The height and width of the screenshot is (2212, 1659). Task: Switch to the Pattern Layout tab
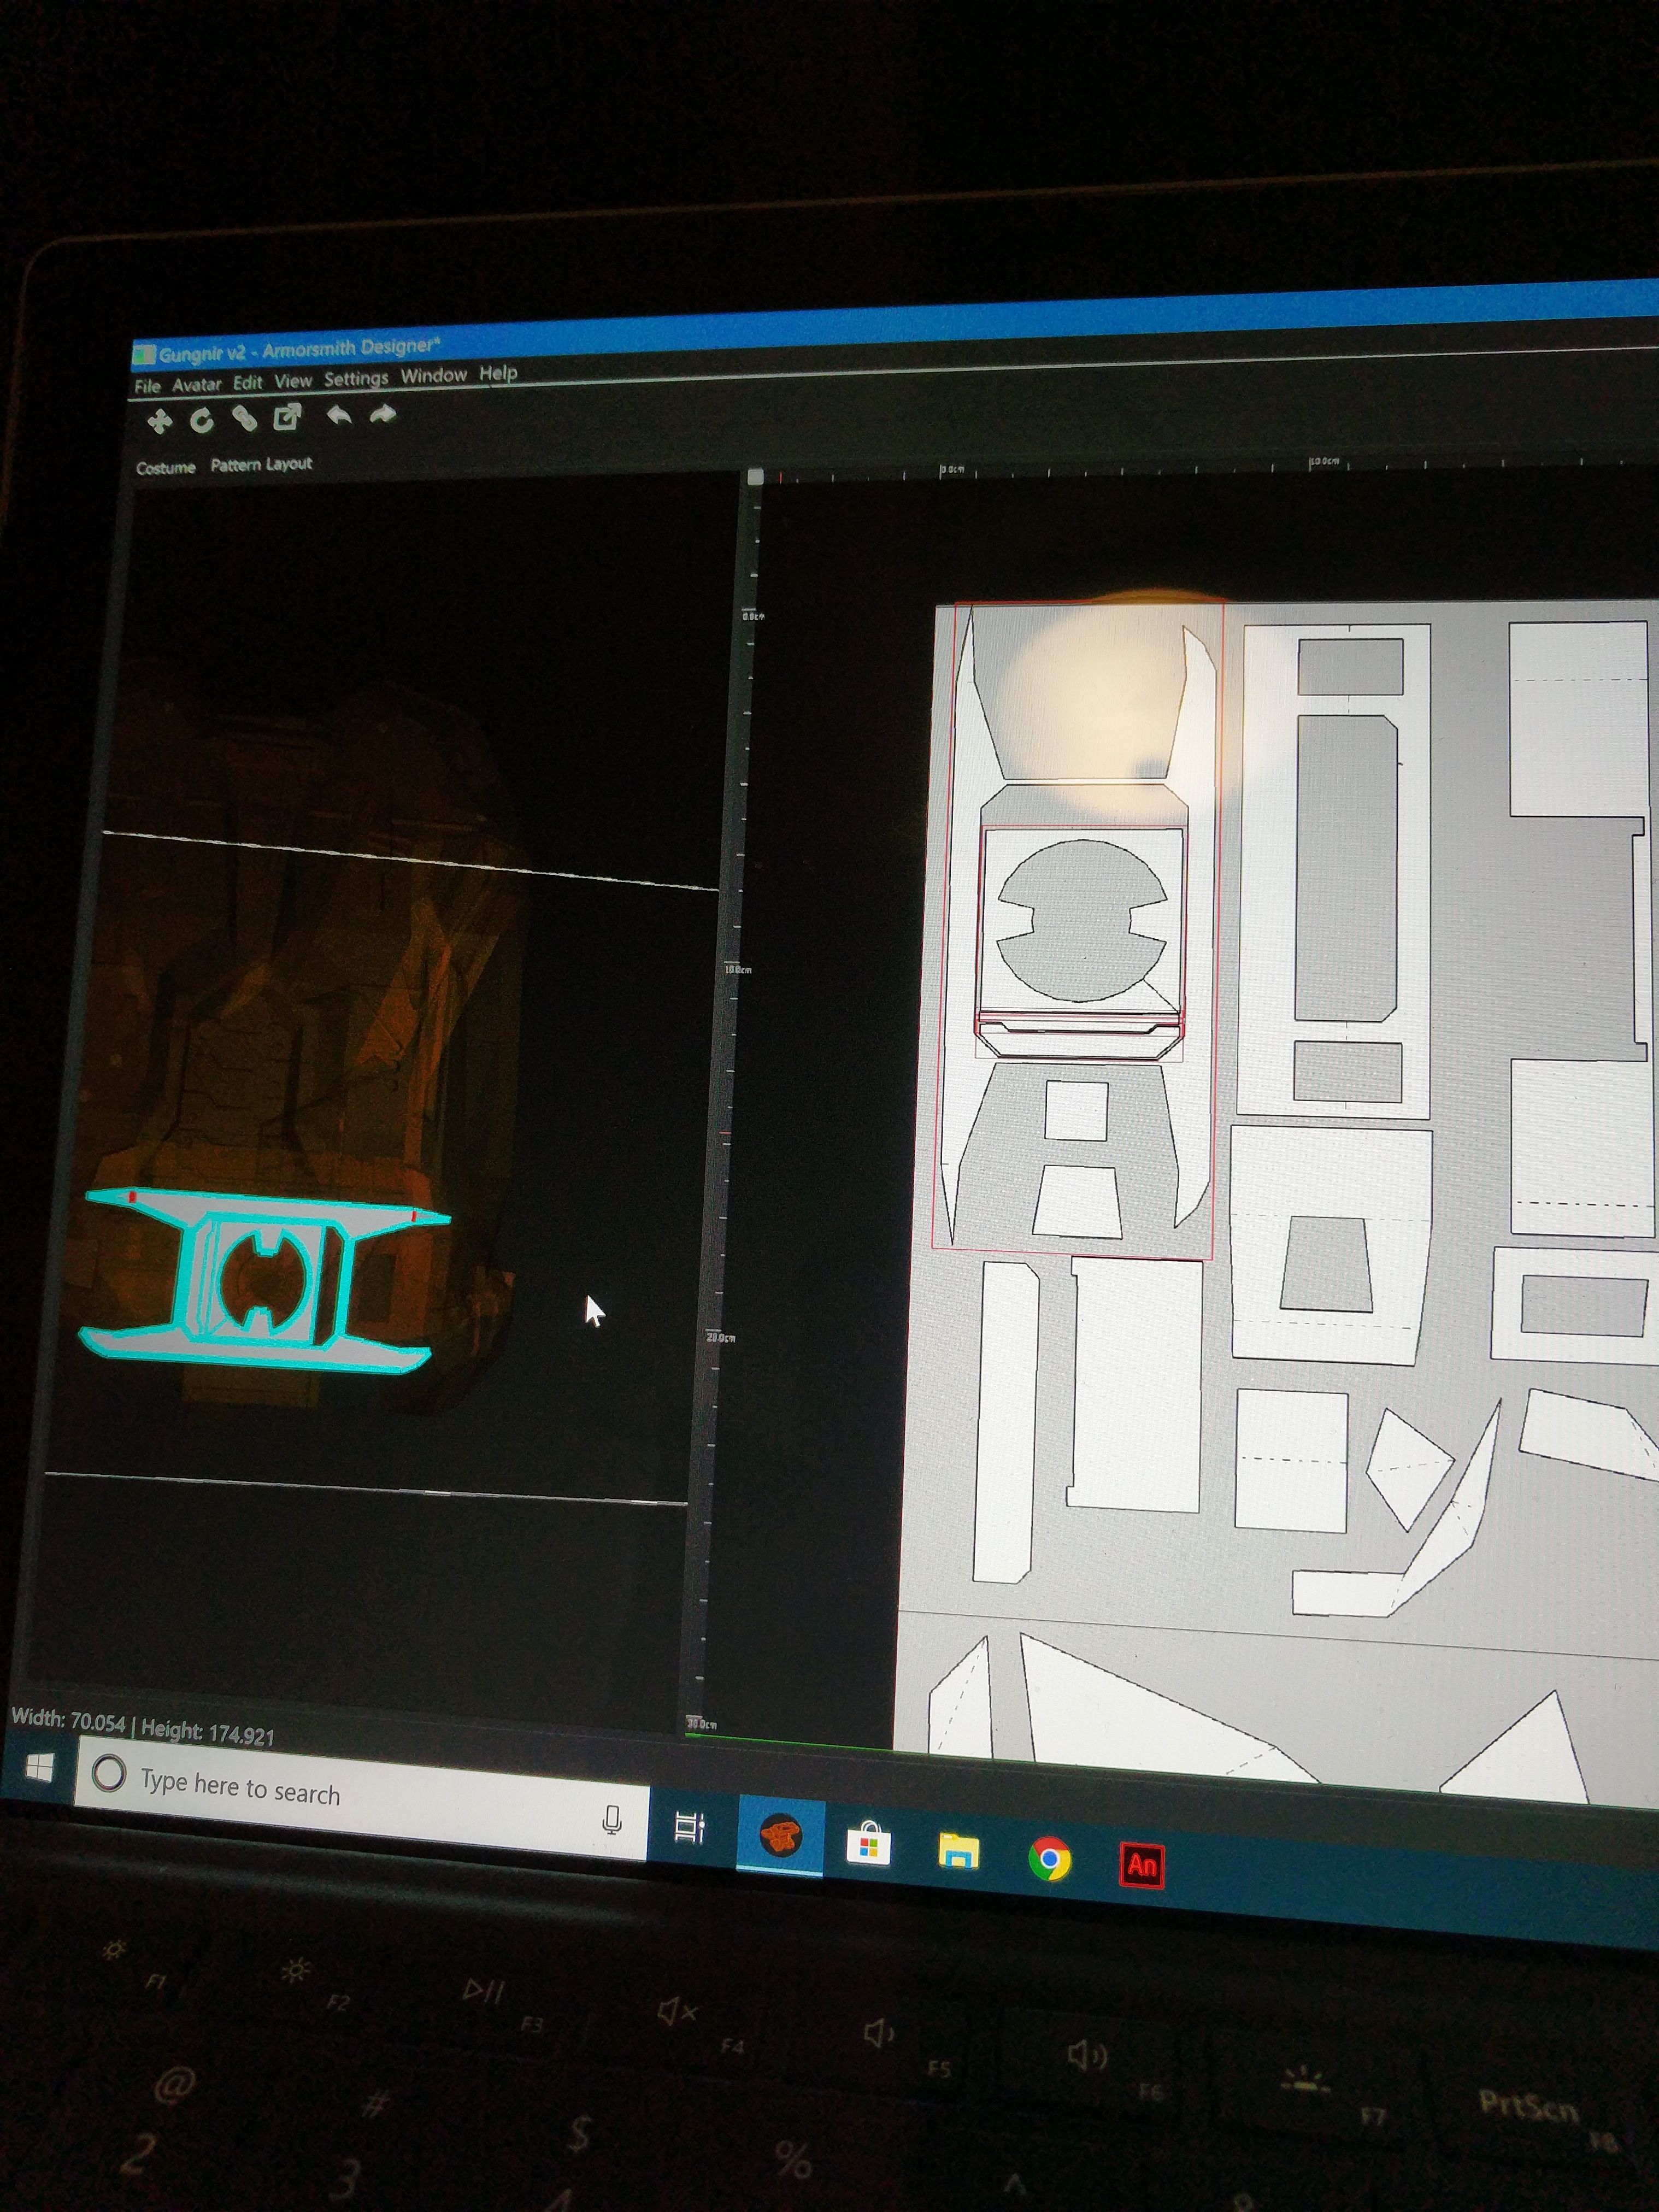pyautogui.click(x=261, y=464)
